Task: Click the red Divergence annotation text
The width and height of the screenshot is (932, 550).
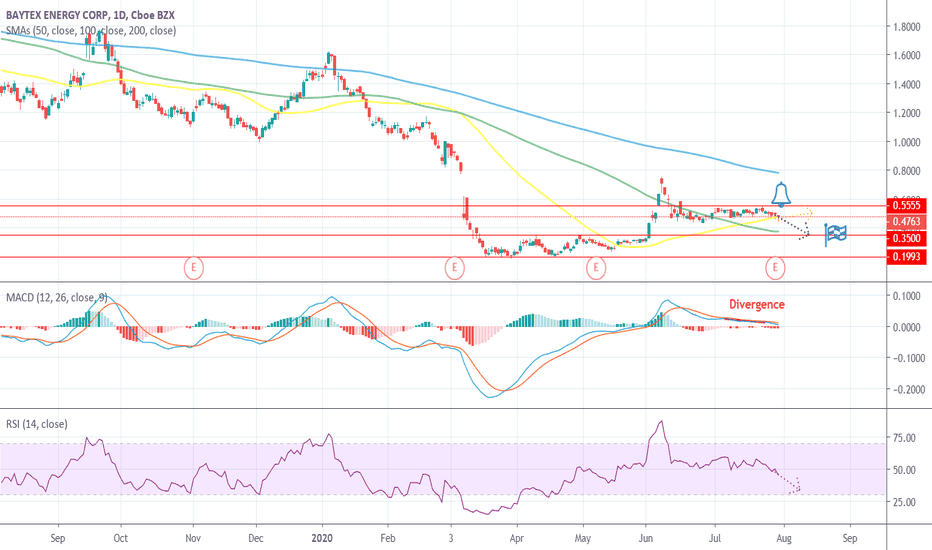Action: coord(757,304)
